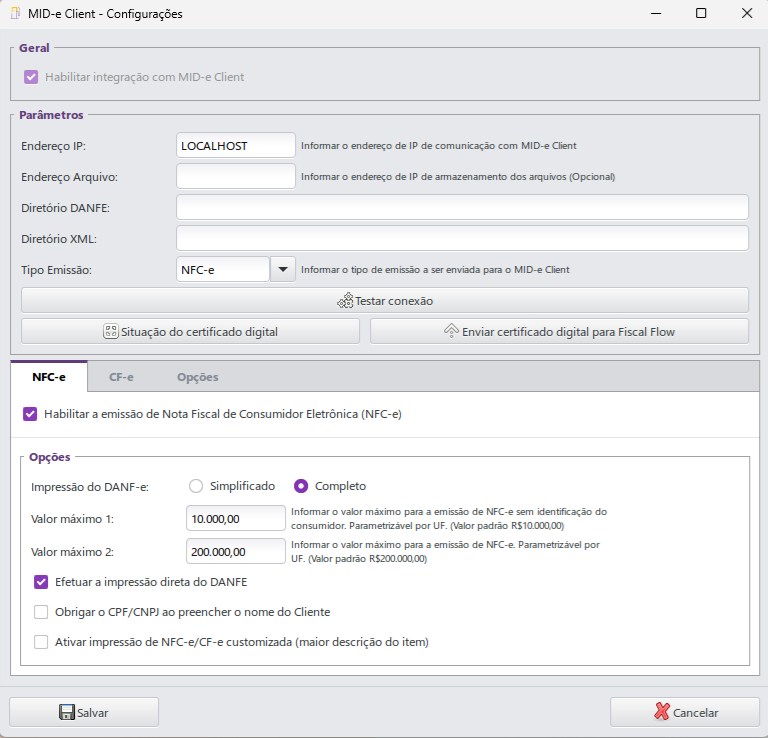Click the 'Endereço IP:' label
The width and height of the screenshot is (768, 738).
pos(53,146)
